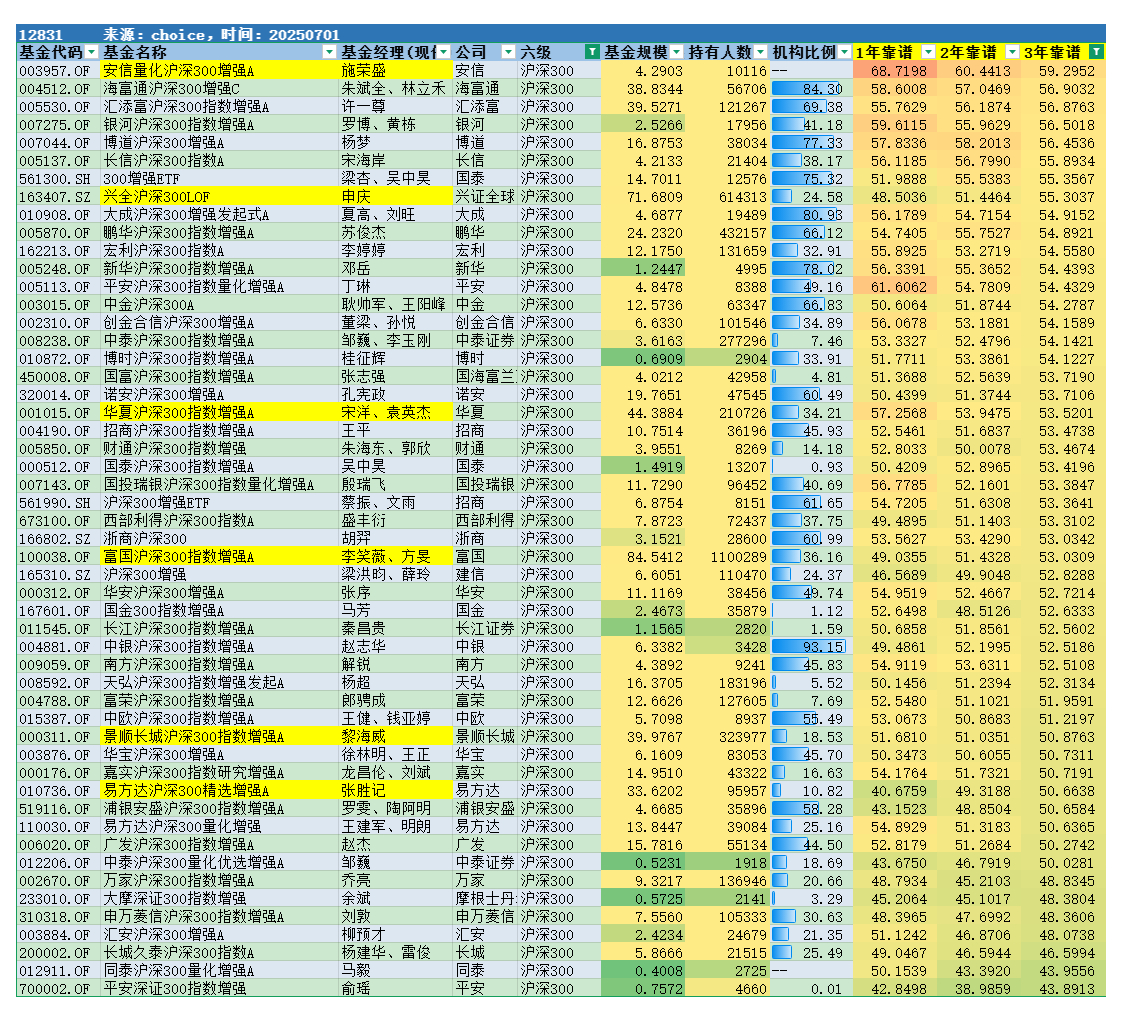Screen dimensions: 1122x1013
Task: Open the 基金经理 column filter dropdown
Action: pyautogui.click(x=444, y=52)
